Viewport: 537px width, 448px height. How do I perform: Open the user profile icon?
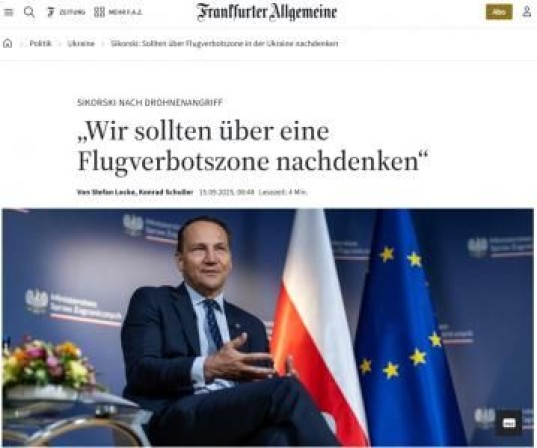point(526,12)
